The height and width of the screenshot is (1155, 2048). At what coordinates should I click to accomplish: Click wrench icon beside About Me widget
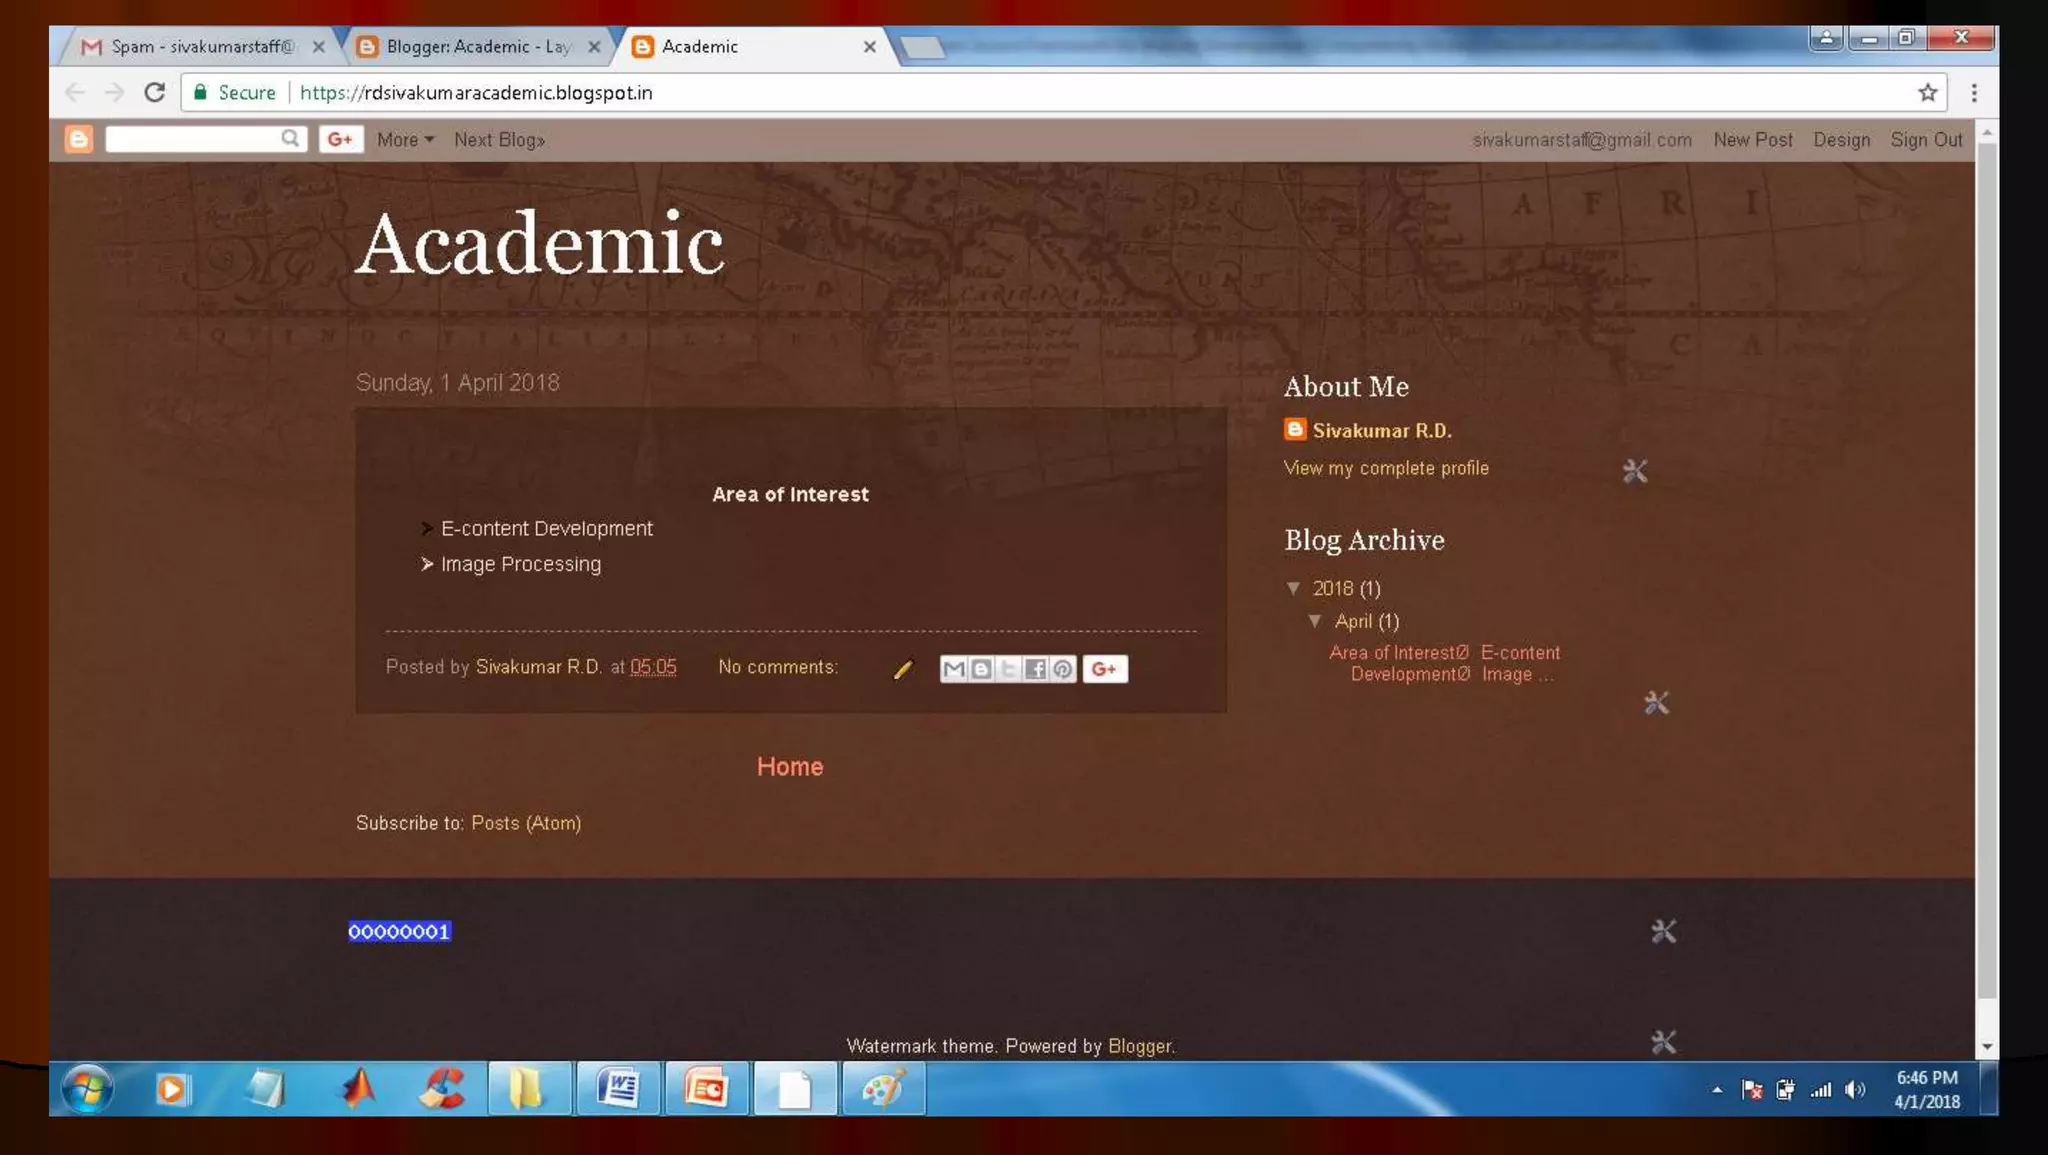1634,471
